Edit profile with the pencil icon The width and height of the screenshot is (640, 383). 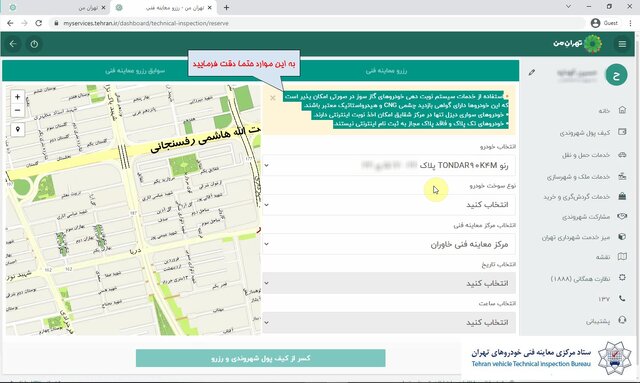[x=531, y=72]
